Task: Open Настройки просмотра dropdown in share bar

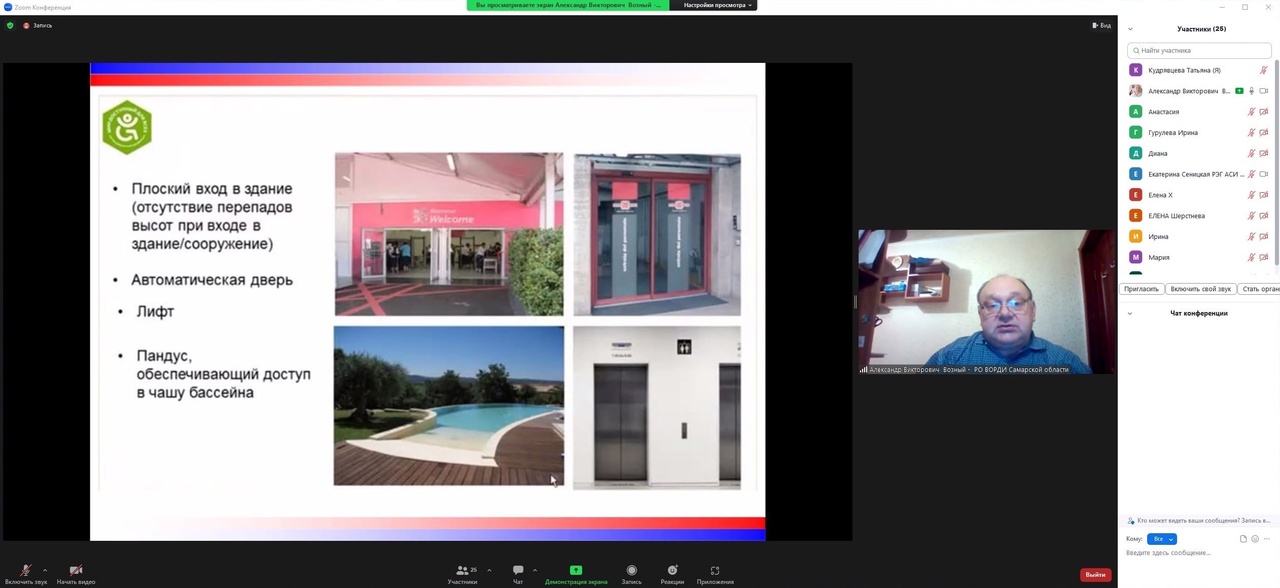Action: (717, 5)
